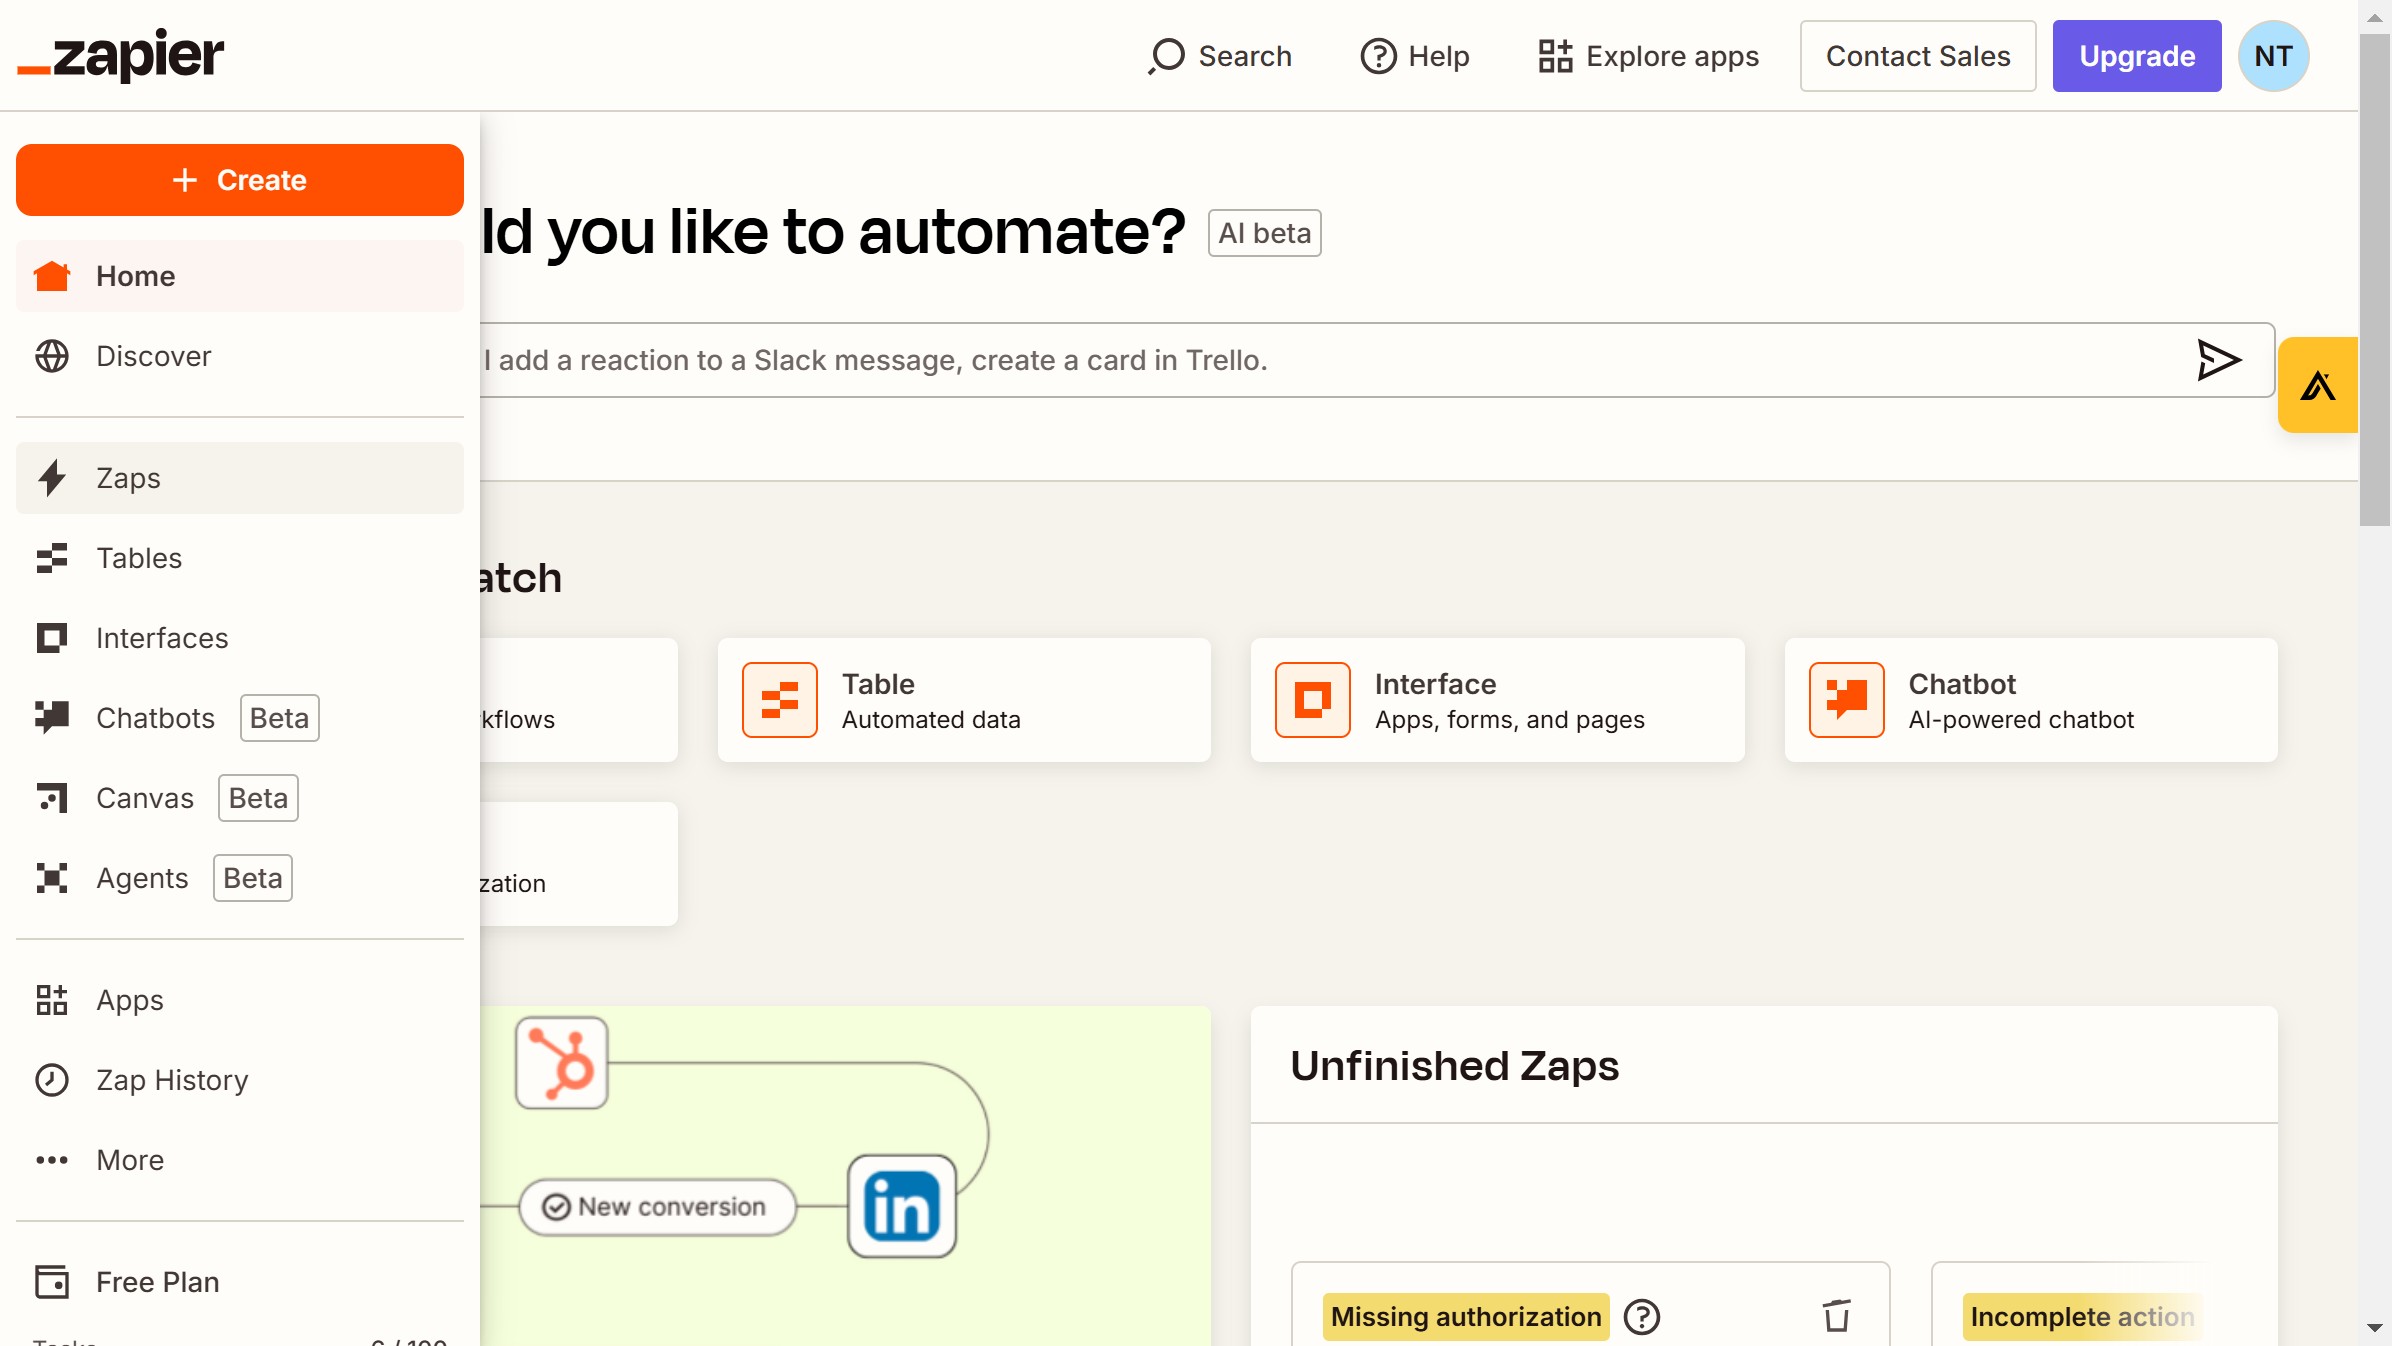
Task: Click the Chatbot card icon
Action: pos(1846,700)
